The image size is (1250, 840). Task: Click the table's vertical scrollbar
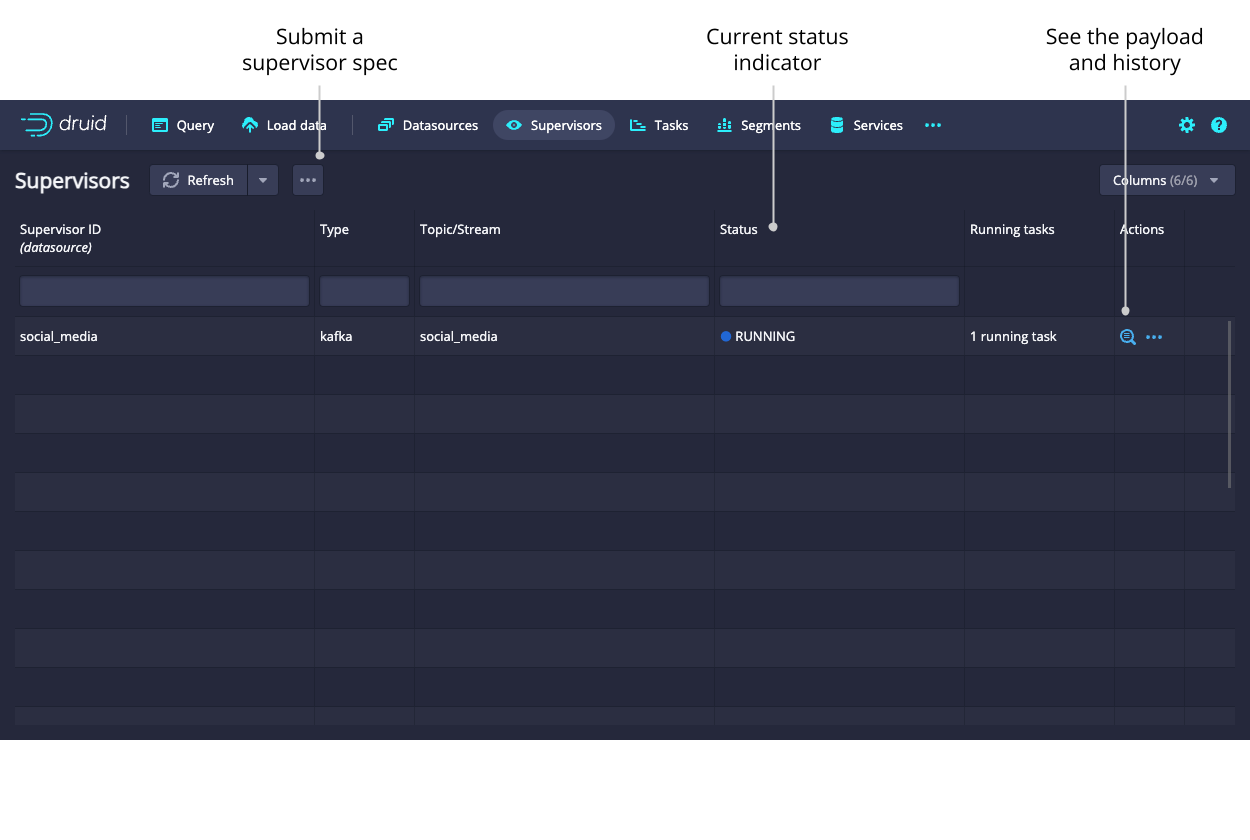(x=1230, y=404)
